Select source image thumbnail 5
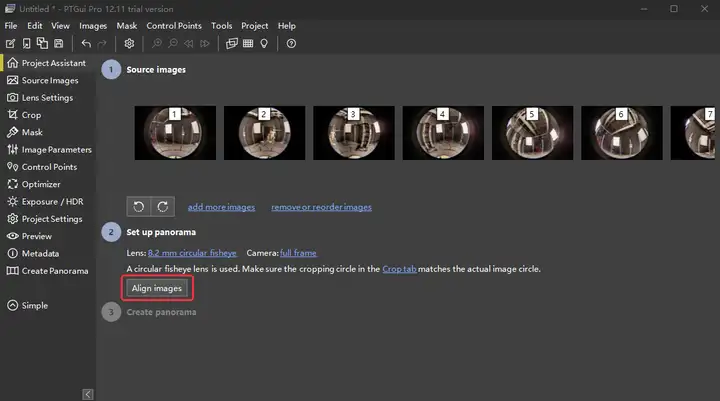The width and height of the screenshot is (720, 401). (532, 133)
